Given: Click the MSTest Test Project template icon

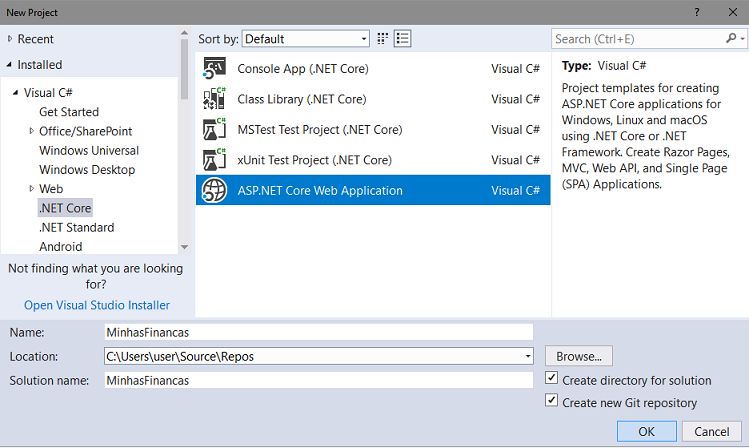Looking at the screenshot, I should tap(214, 129).
